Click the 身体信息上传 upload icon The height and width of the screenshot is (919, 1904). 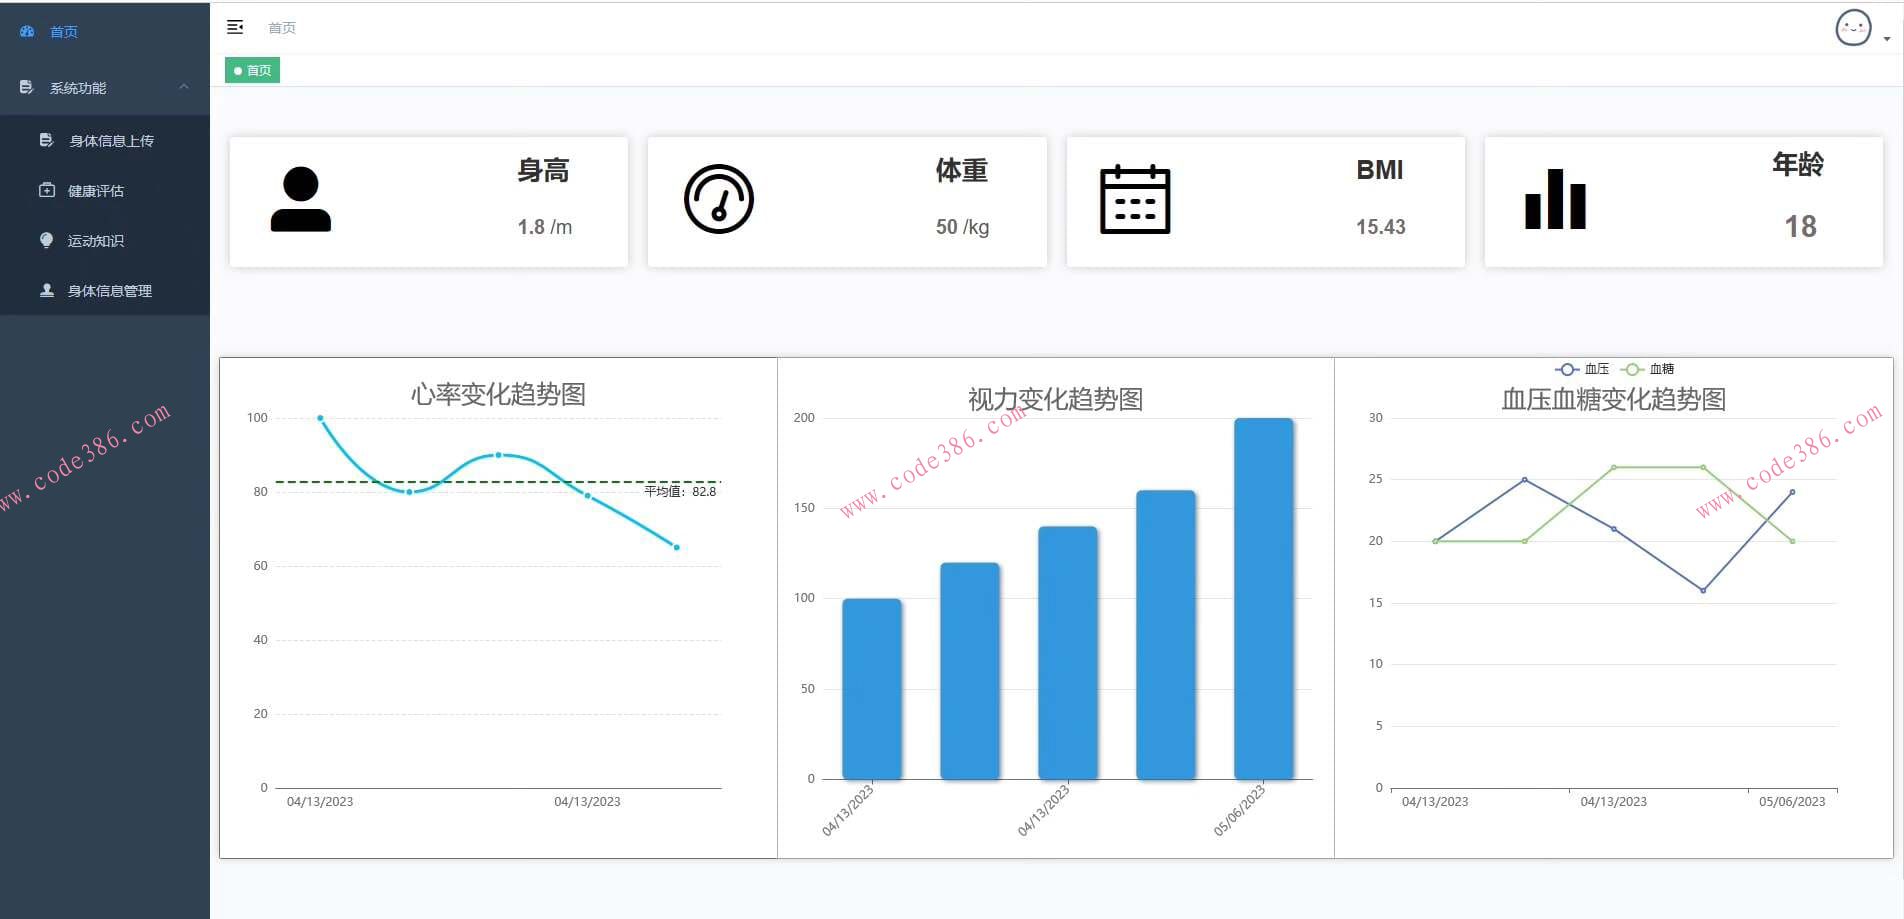[x=46, y=140]
